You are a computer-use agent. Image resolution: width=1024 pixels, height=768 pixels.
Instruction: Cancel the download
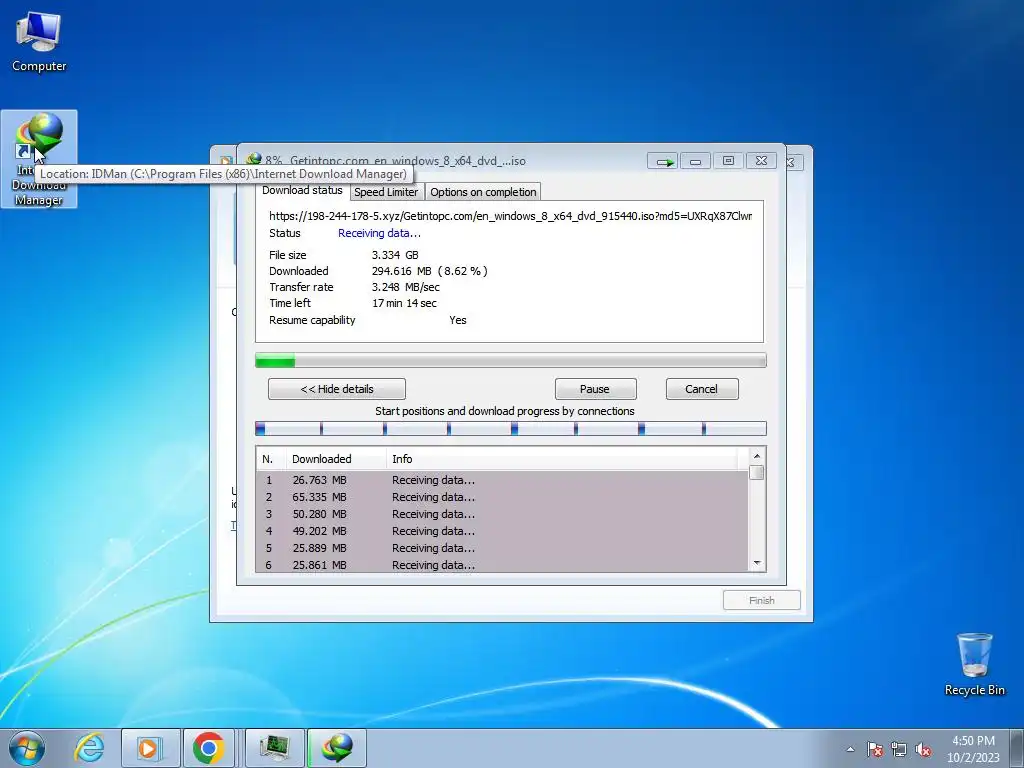(x=702, y=389)
